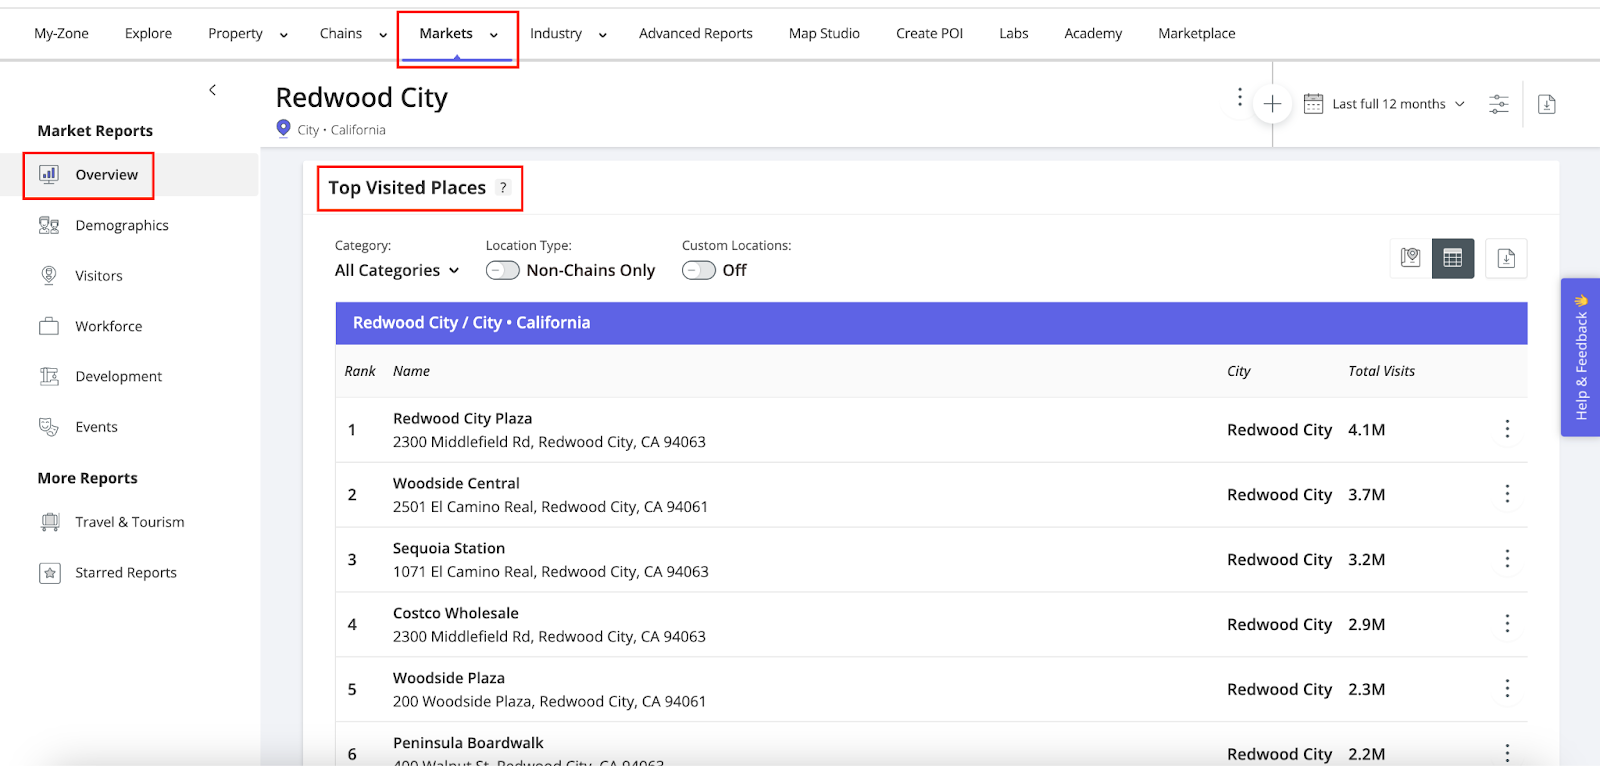The width and height of the screenshot is (1600, 766).
Task: Click the Development crane icon
Action: point(49,376)
